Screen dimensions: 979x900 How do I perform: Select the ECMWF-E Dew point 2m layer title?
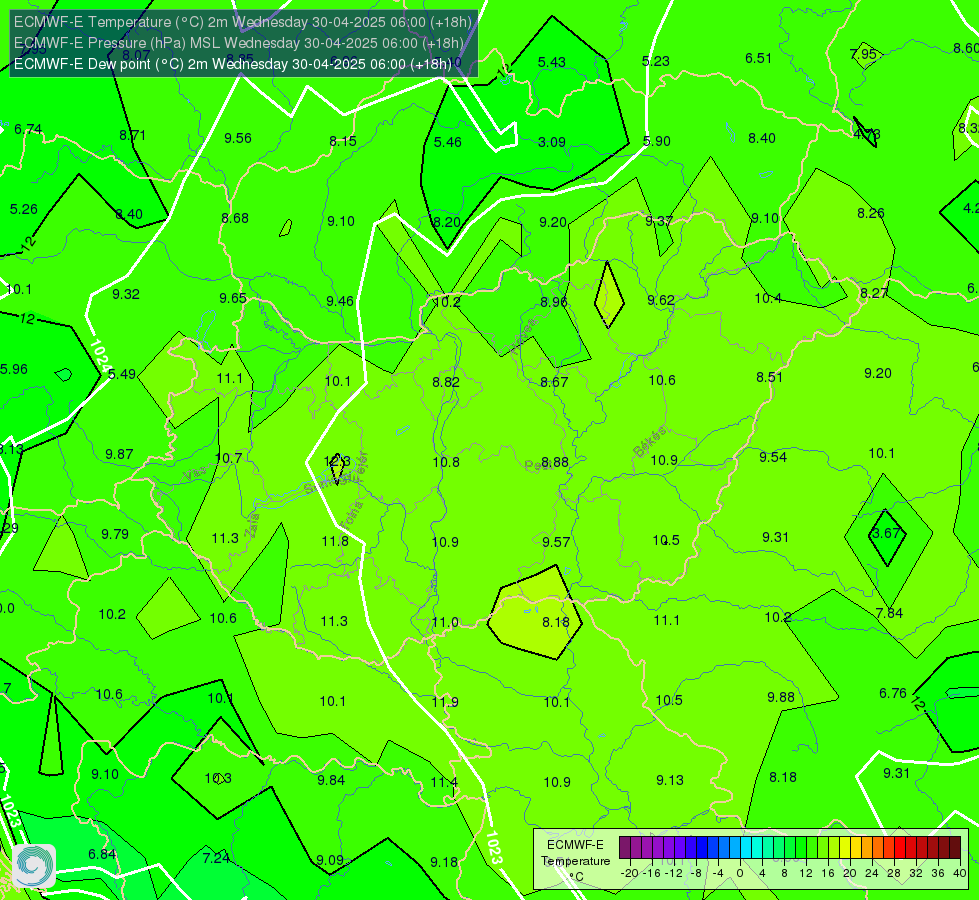tap(233, 64)
